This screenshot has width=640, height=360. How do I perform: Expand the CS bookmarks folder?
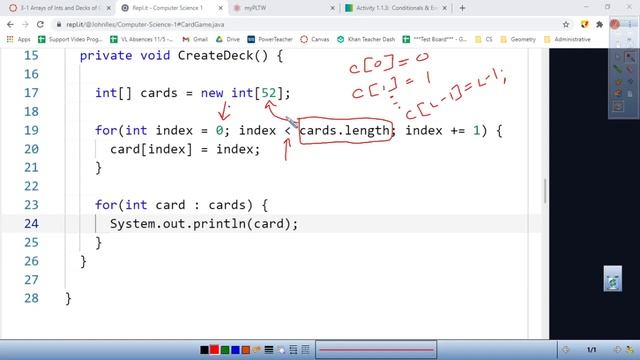(x=484, y=39)
